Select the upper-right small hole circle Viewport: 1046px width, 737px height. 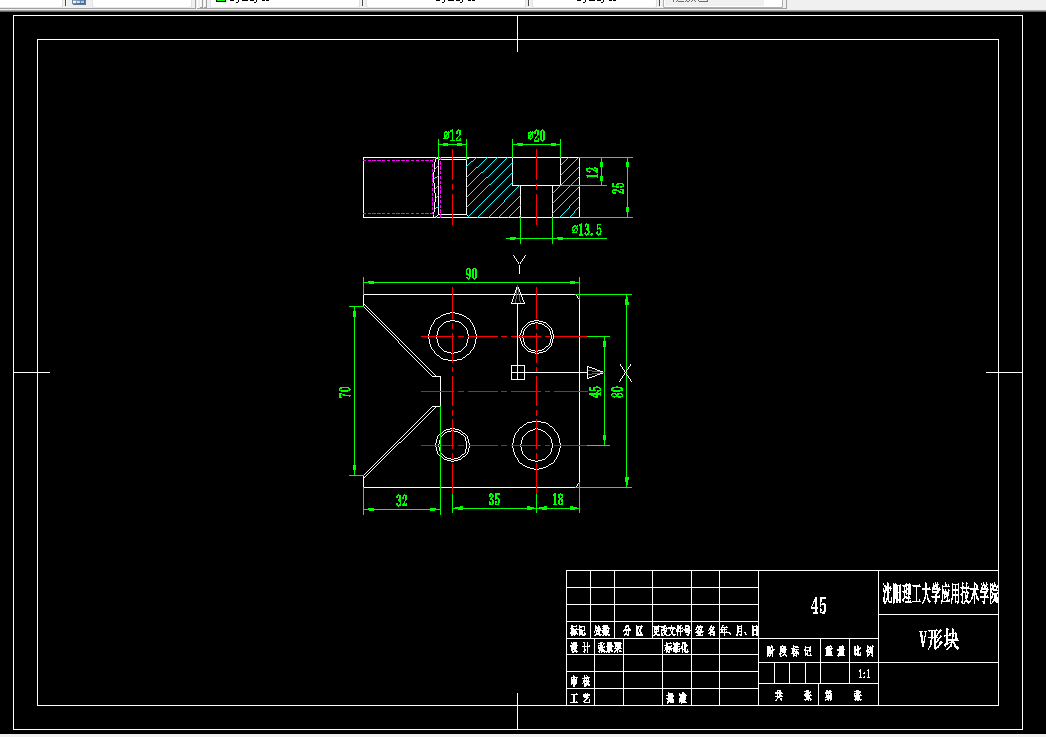(x=536, y=336)
